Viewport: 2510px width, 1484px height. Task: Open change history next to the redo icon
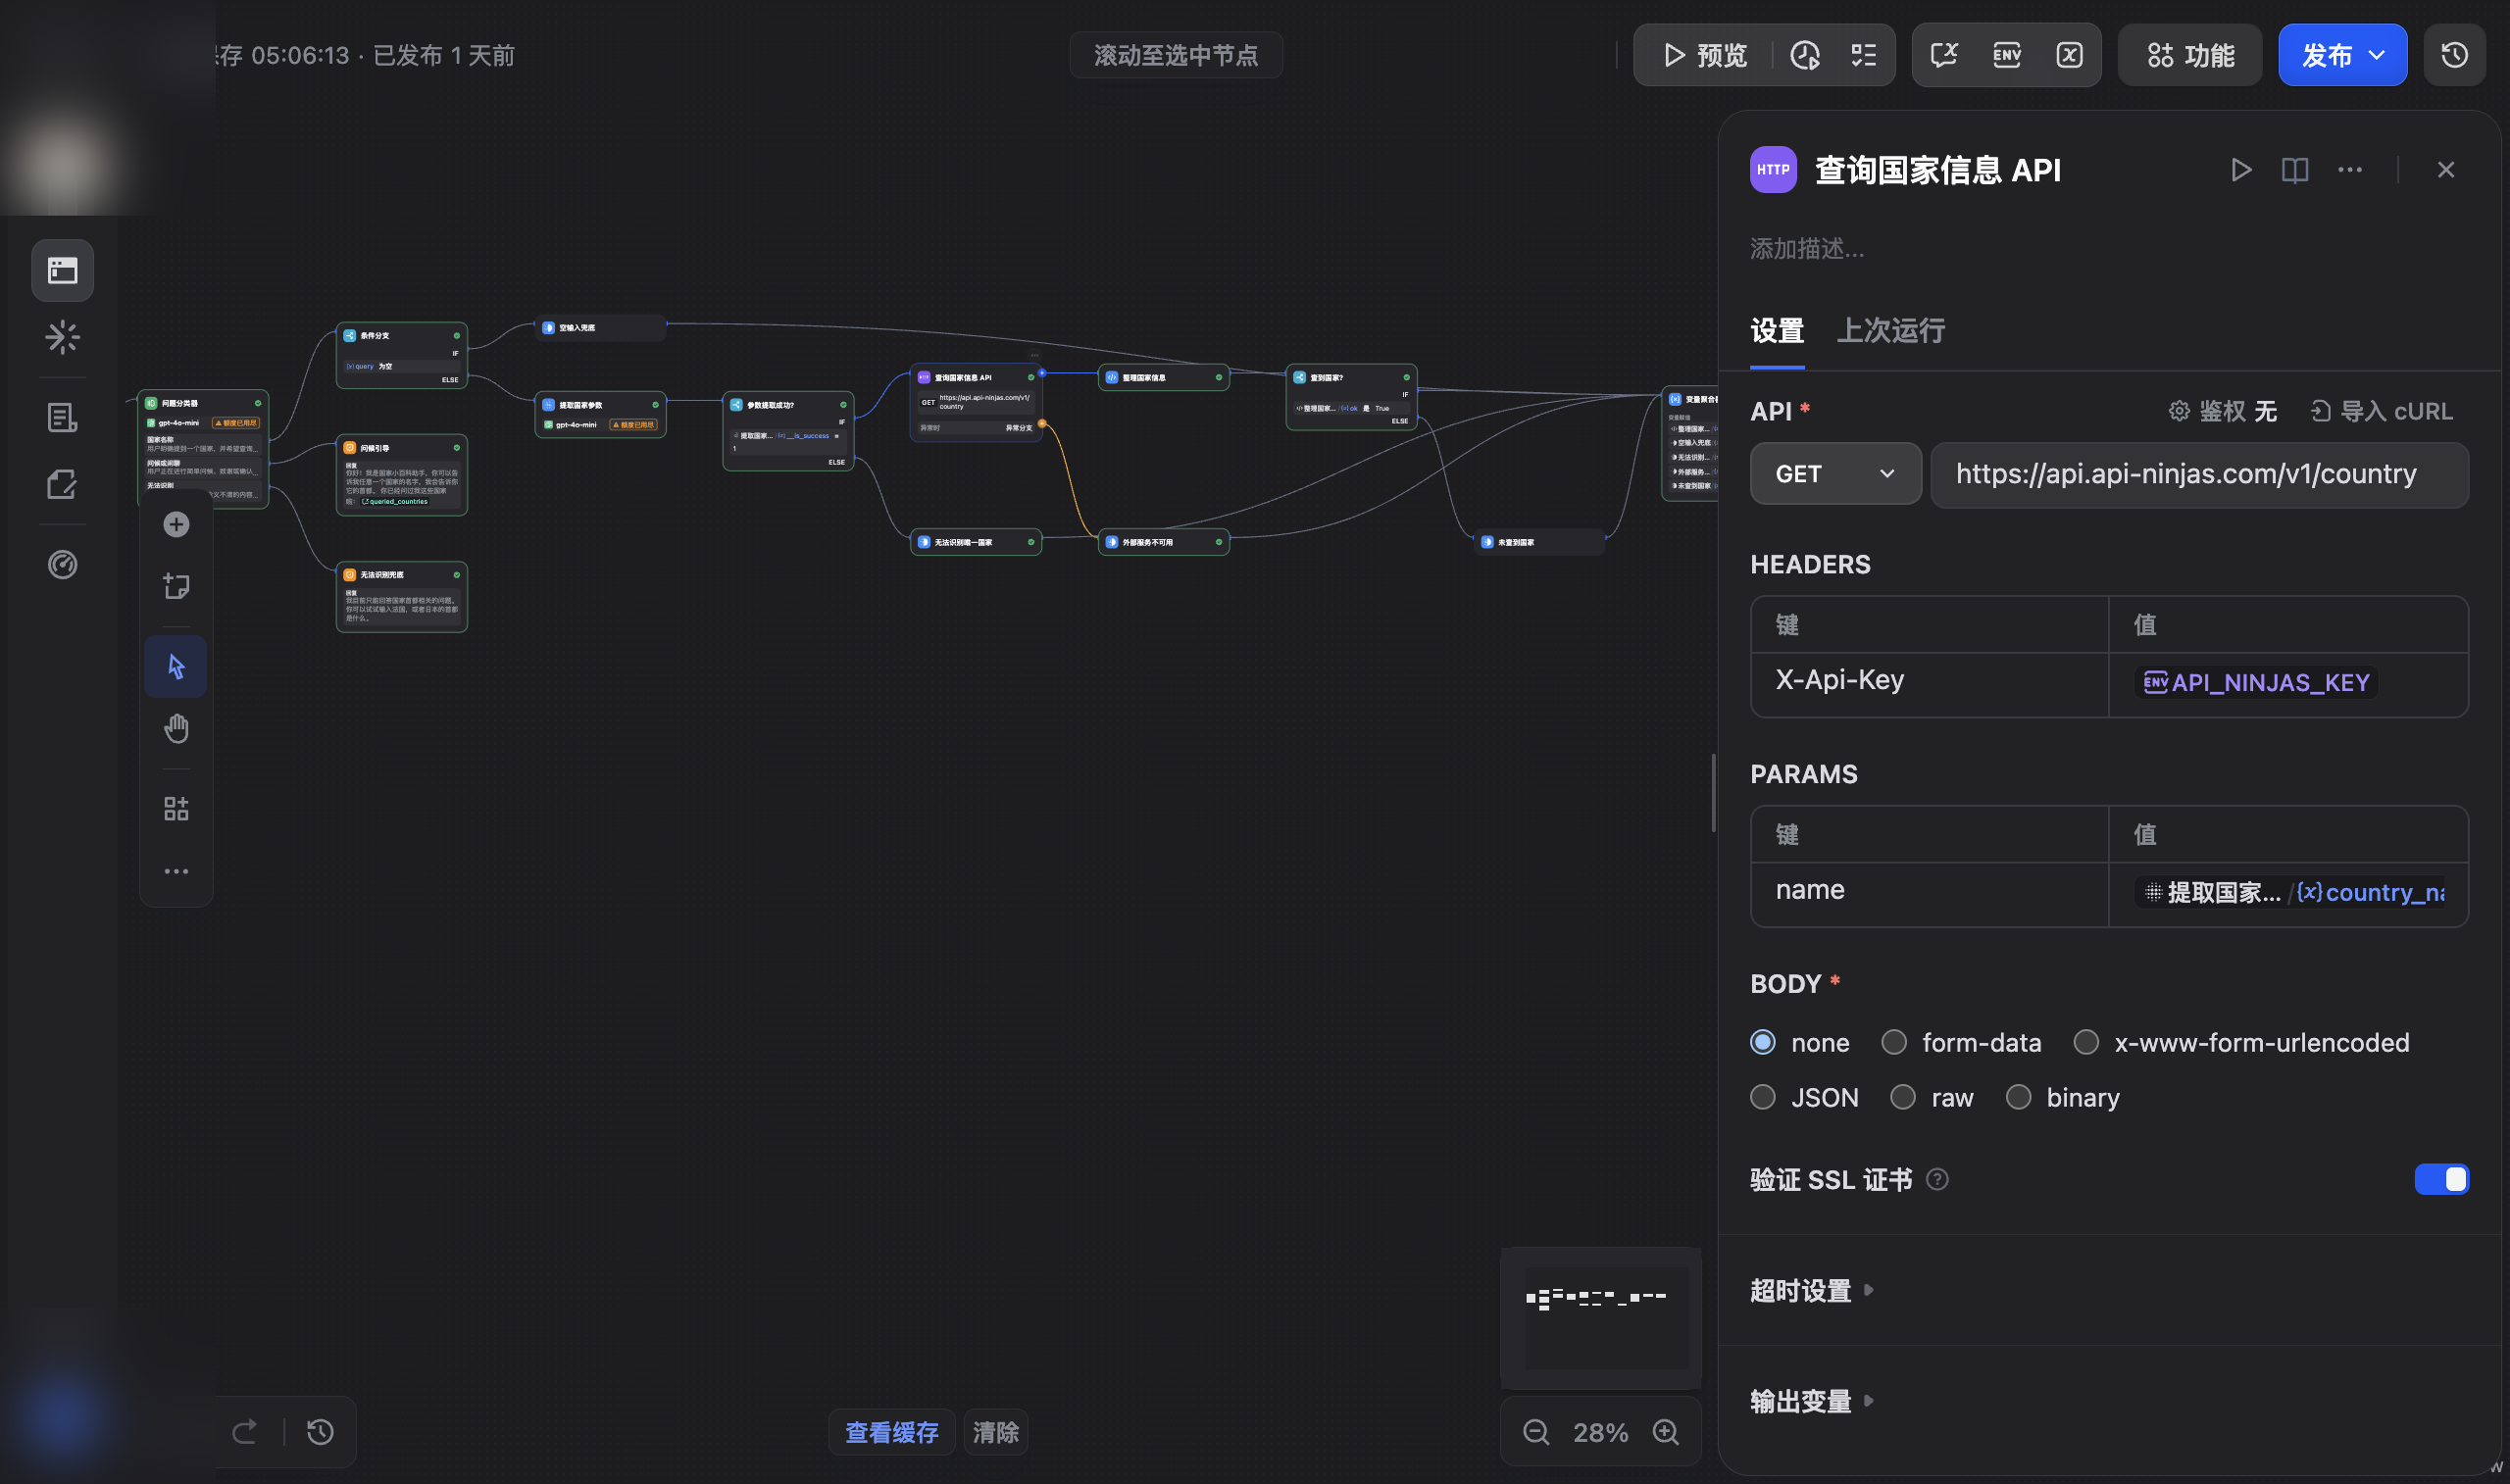click(320, 1432)
